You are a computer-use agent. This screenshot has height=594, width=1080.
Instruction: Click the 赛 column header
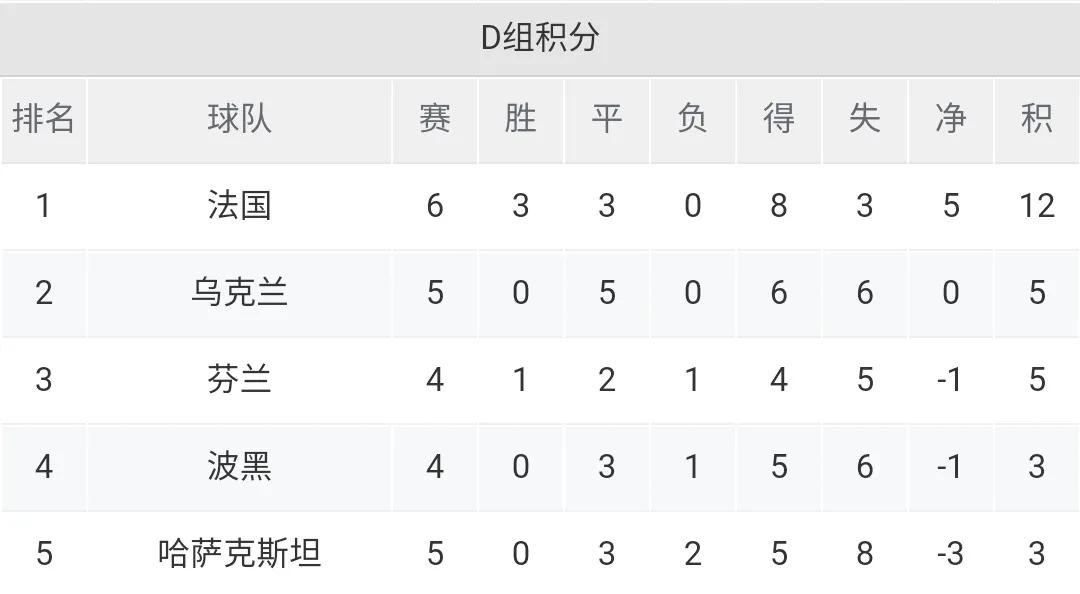point(435,118)
